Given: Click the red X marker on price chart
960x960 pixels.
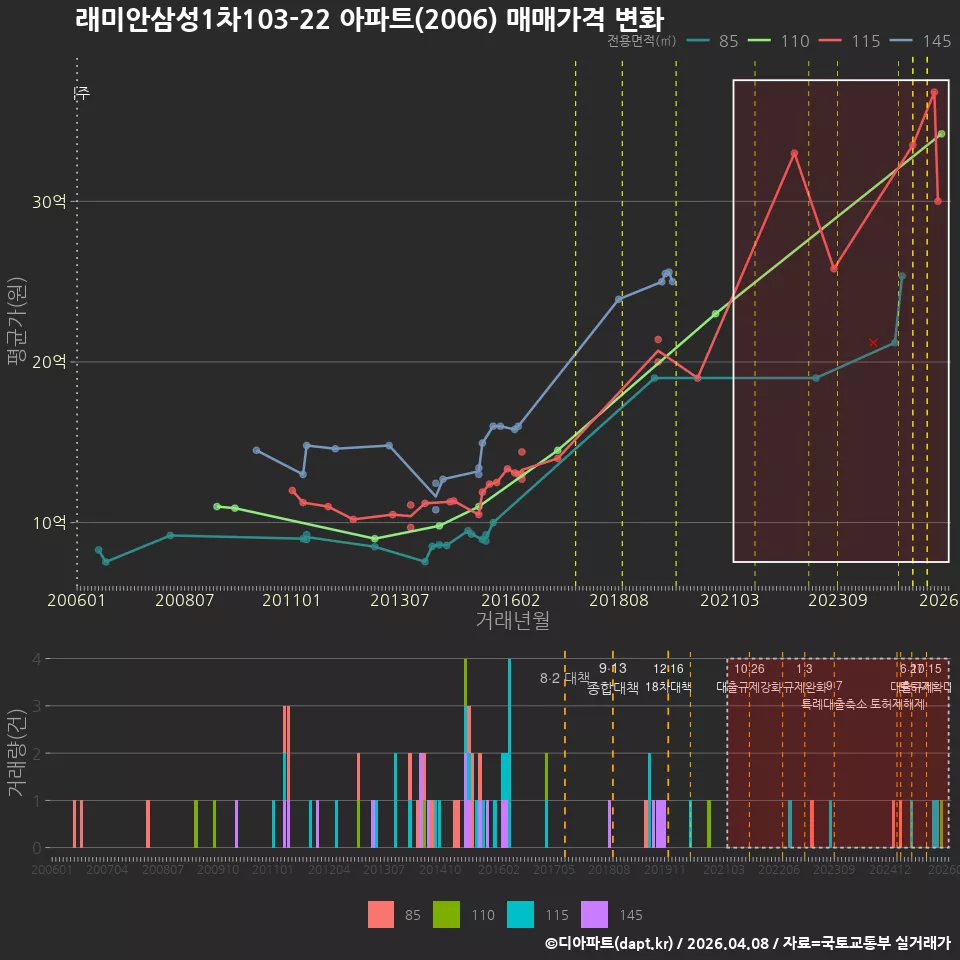Looking at the screenshot, I should click(874, 343).
